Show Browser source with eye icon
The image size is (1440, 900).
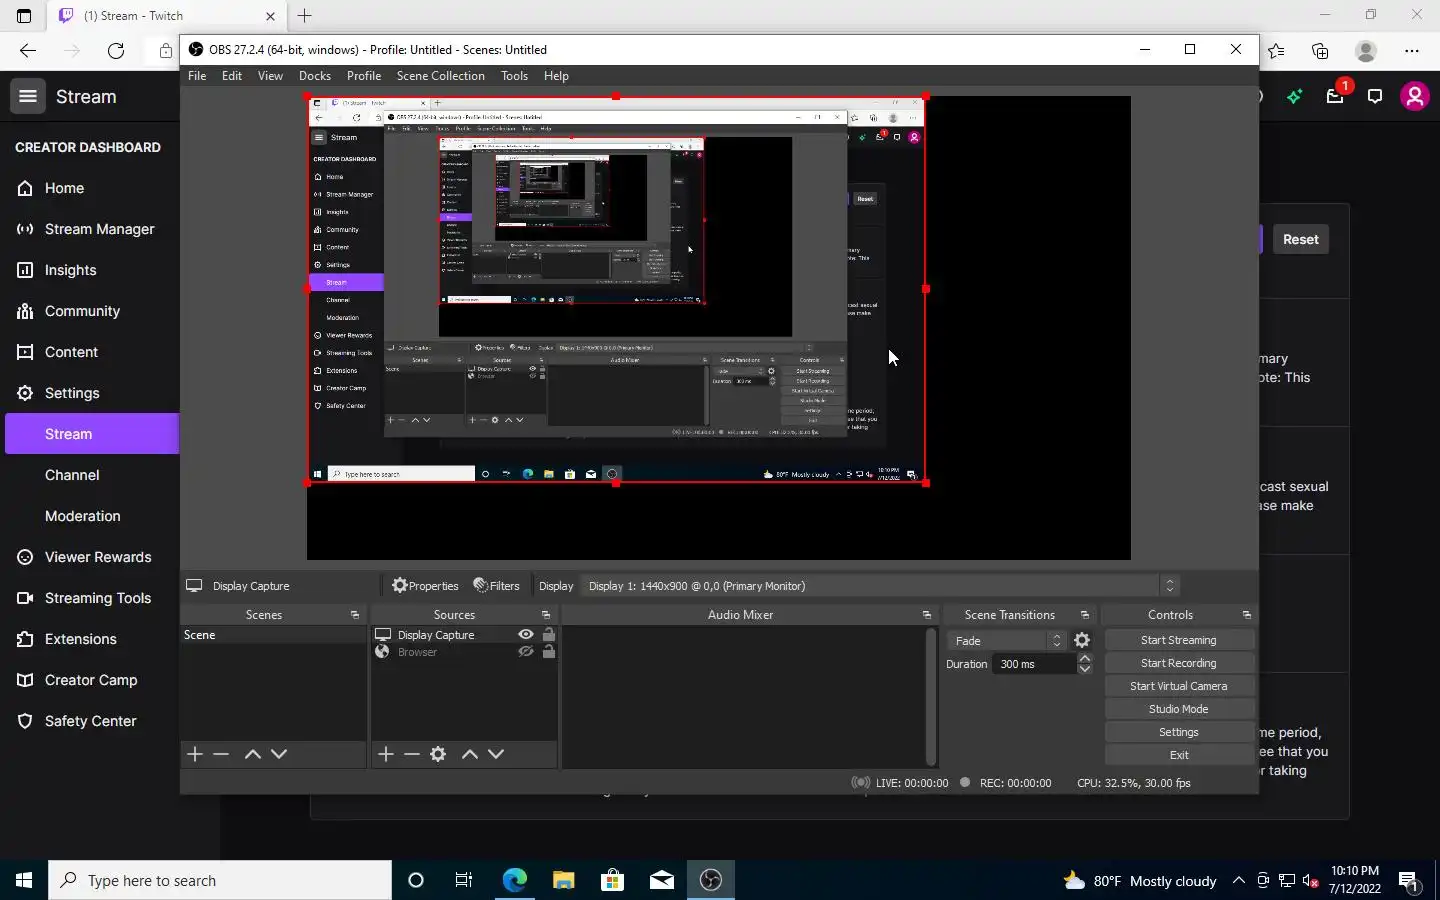(526, 652)
